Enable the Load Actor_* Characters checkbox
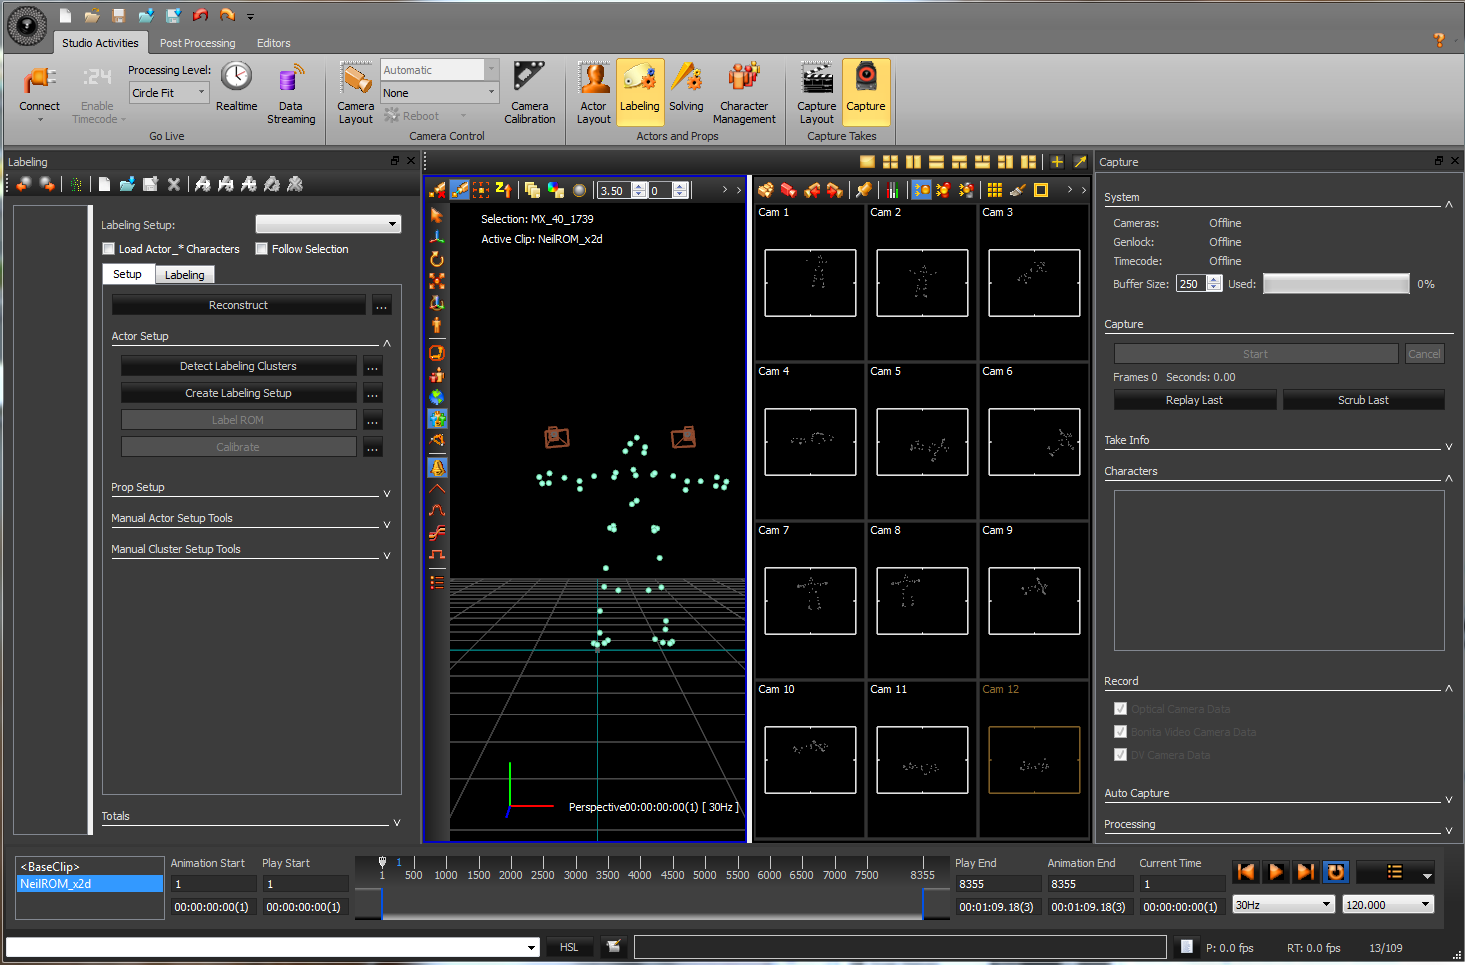The width and height of the screenshot is (1465, 965). click(109, 249)
